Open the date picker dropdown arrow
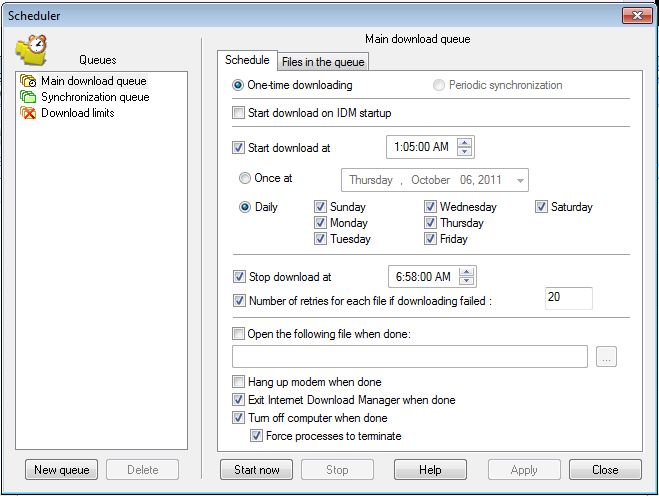Viewport: 659px width, 496px height. (x=520, y=180)
